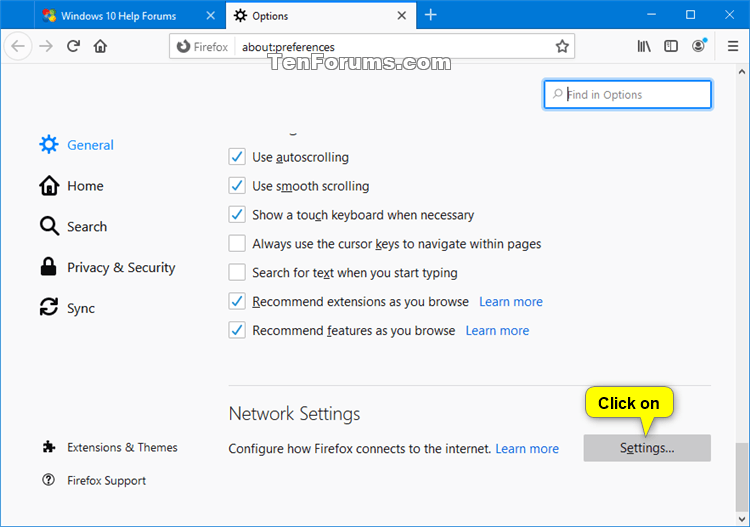Click the scrollbar up arrow
750x527 pixels.
click(742, 72)
